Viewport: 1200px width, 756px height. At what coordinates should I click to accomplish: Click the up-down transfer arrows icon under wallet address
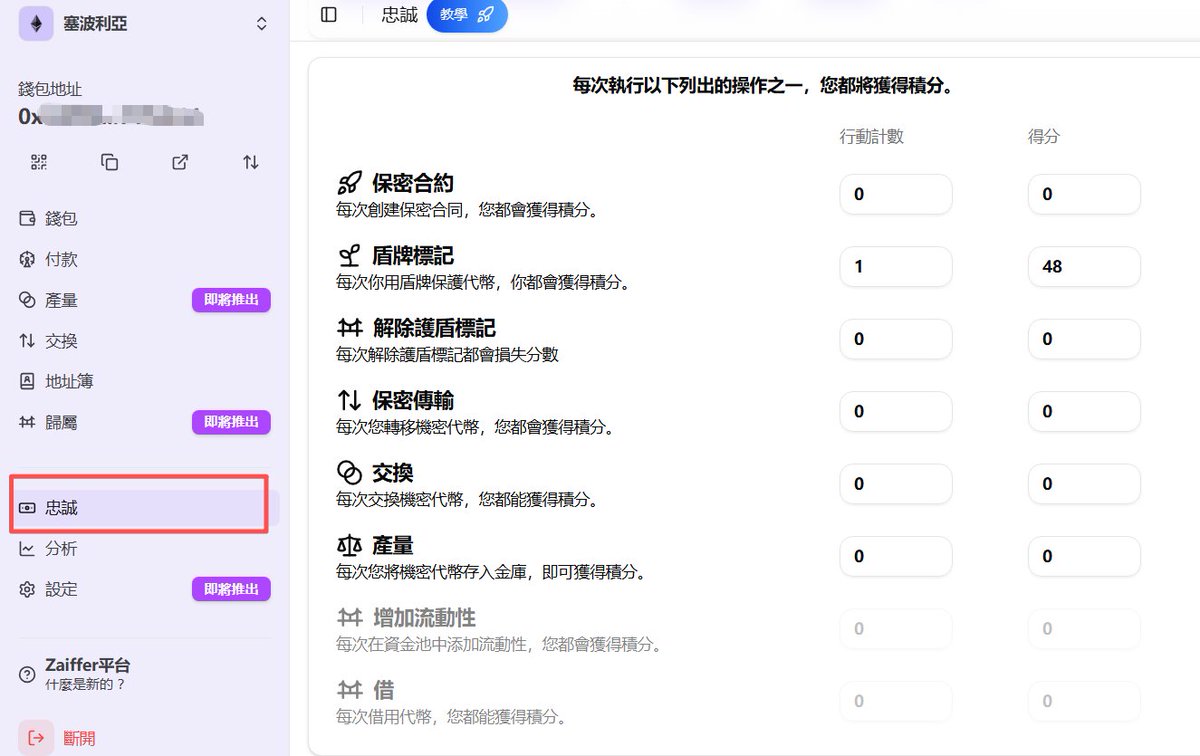(x=251, y=162)
